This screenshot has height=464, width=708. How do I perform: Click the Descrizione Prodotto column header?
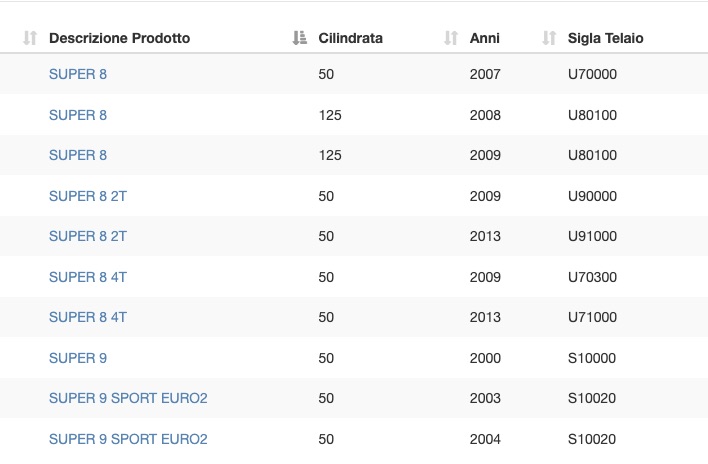119,38
